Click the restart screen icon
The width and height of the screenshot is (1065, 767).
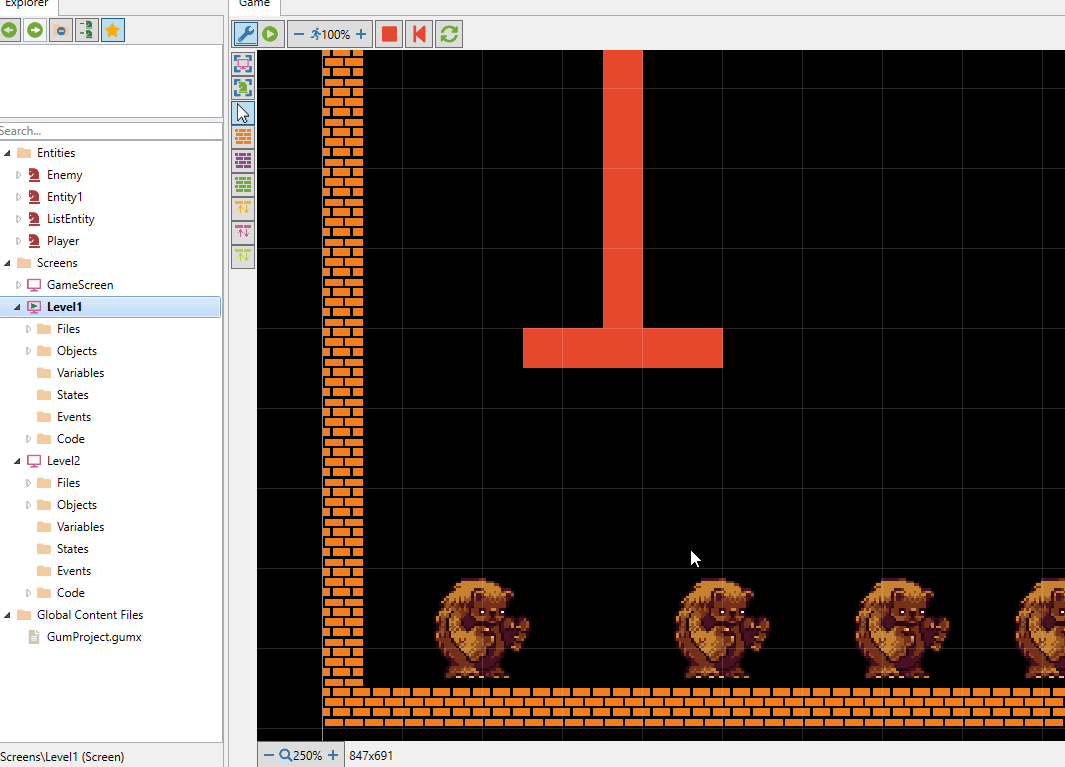point(419,34)
